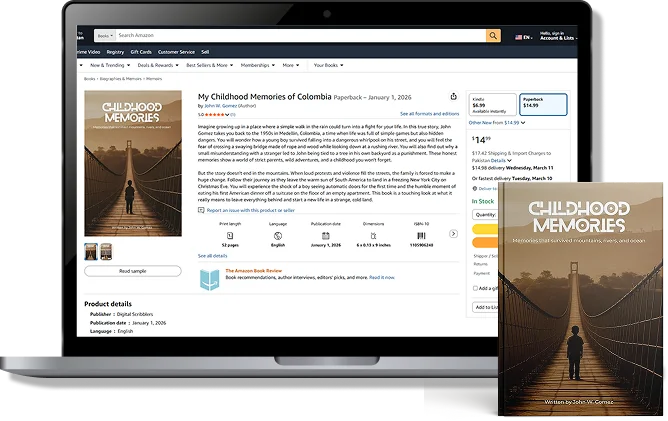Image resolution: width=668 pixels, height=421 pixels.
Task: Open the Books search category dropdown
Action: (x=105, y=36)
